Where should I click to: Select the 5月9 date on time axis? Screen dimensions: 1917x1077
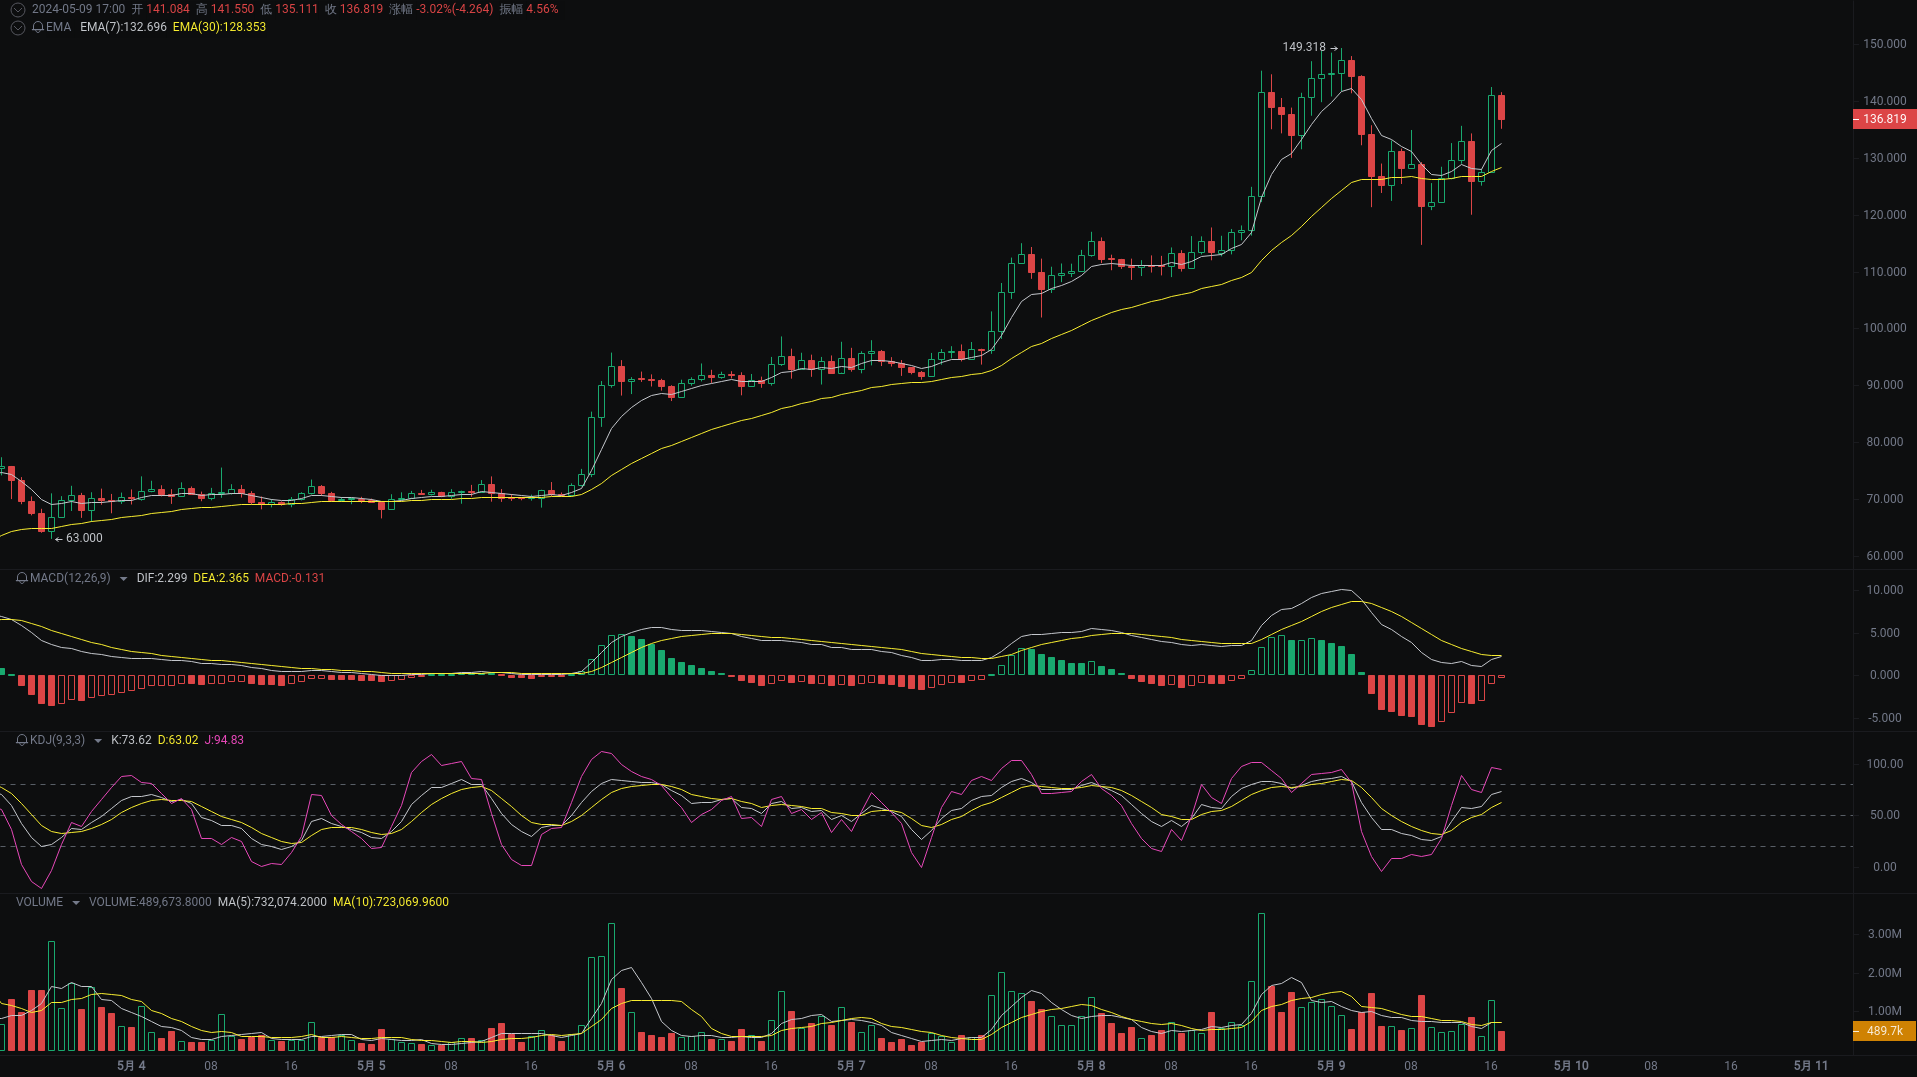click(x=1331, y=1065)
